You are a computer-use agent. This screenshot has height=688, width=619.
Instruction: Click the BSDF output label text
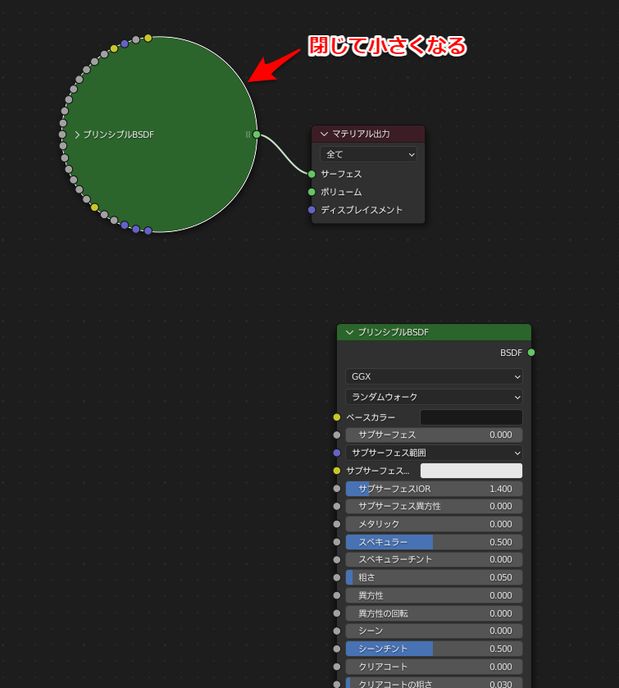[511, 353]
